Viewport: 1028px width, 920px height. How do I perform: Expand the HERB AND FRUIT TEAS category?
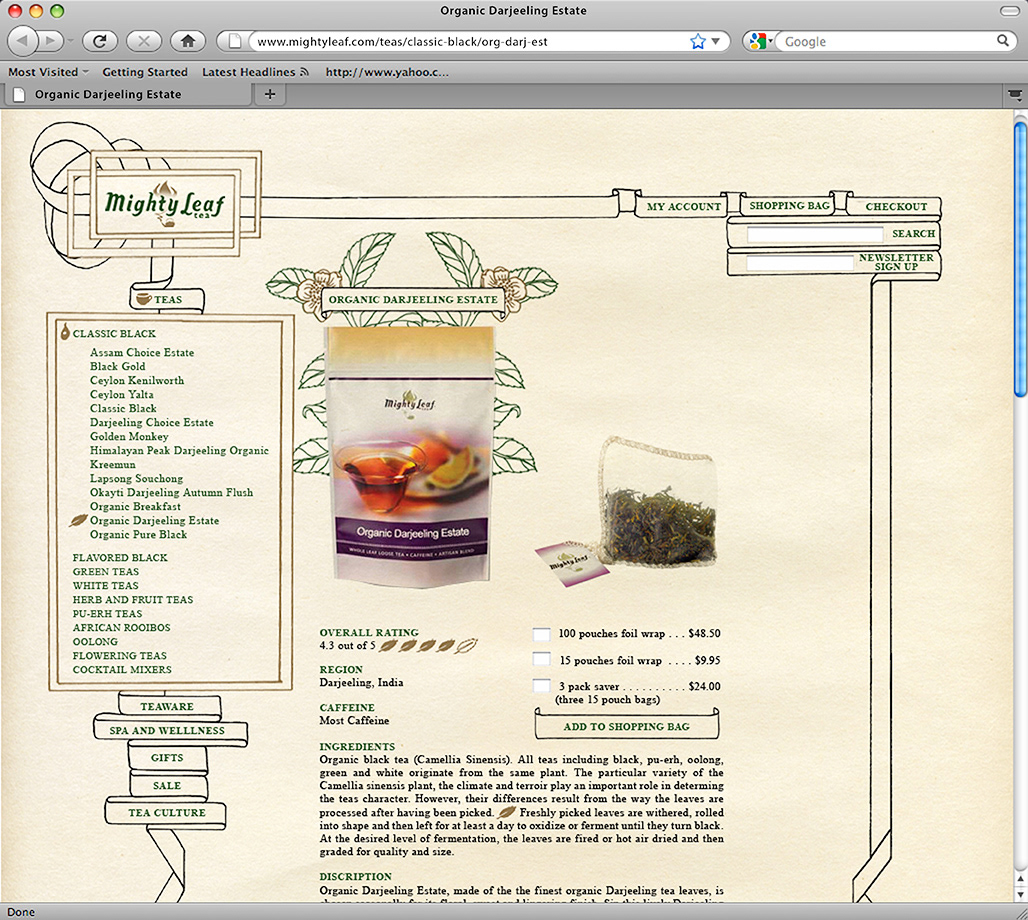[133, 599]
